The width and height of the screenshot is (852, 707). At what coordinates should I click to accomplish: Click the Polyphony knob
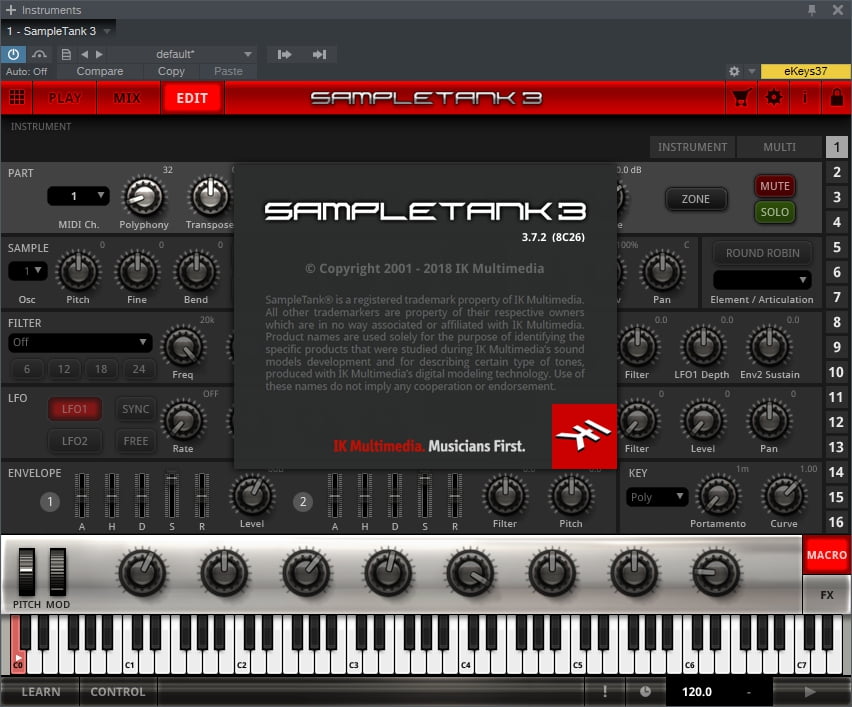144,197
